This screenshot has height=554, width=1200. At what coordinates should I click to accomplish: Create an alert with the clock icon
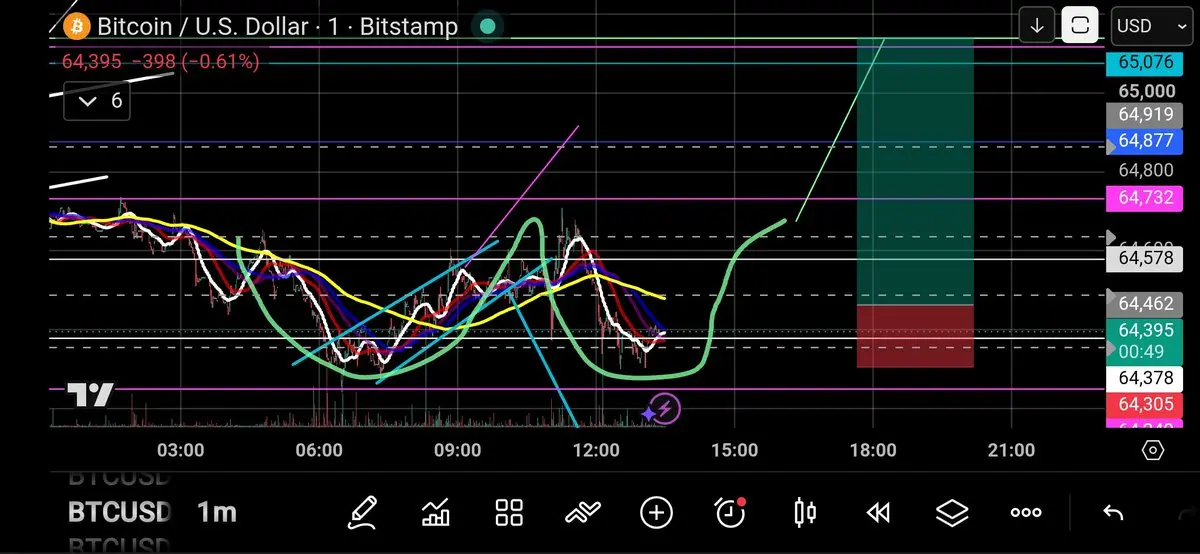731,513
